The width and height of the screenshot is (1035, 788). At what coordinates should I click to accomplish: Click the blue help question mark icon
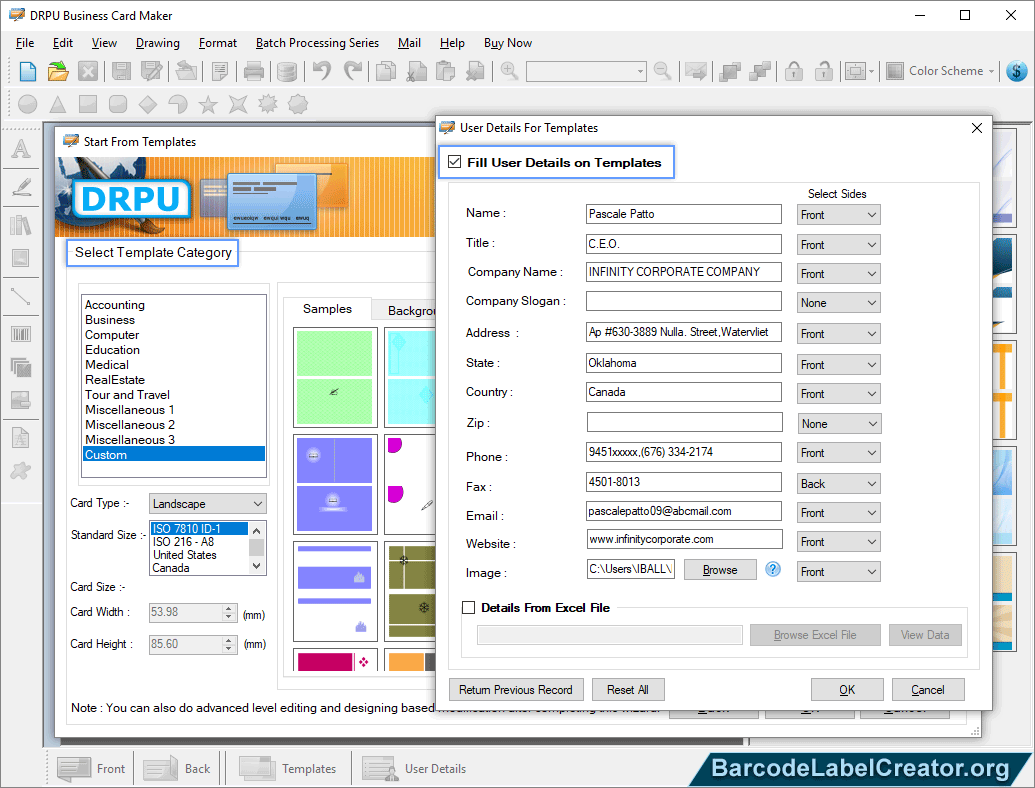(773, 569)
